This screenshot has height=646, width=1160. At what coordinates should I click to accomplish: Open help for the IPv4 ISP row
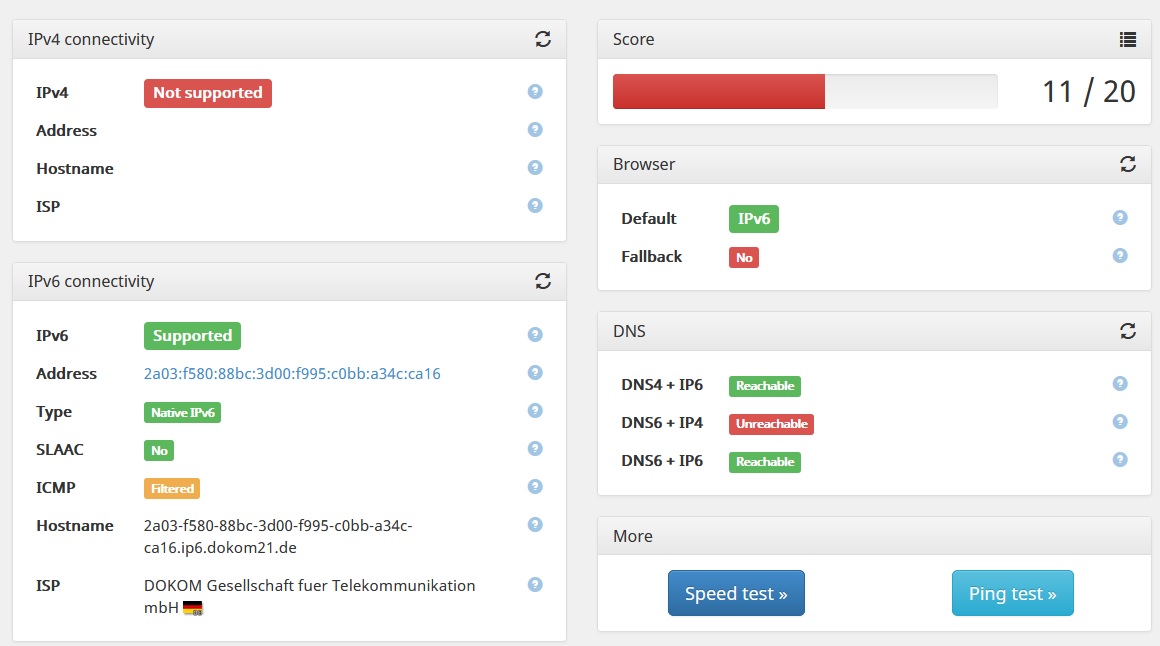click(535, 206)
